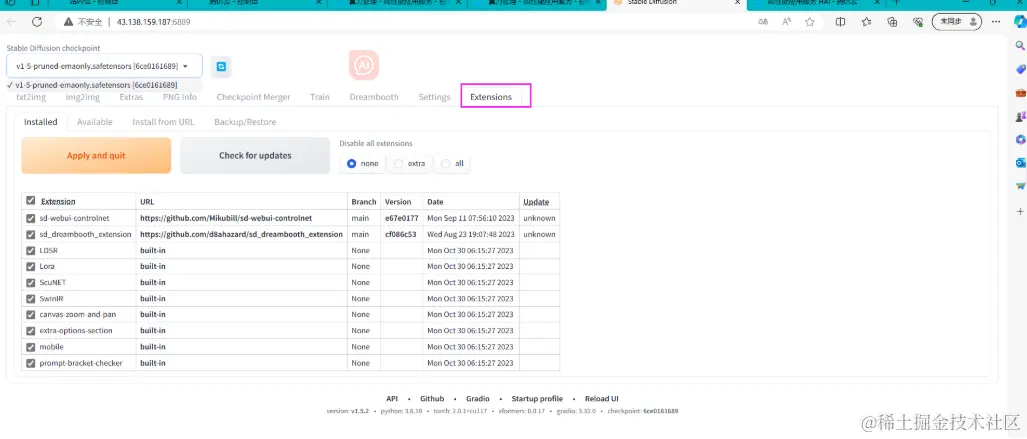This screenshot has height=439, width=1027.
Task: Reload the browser page
Action: click(x=37, y=22)
